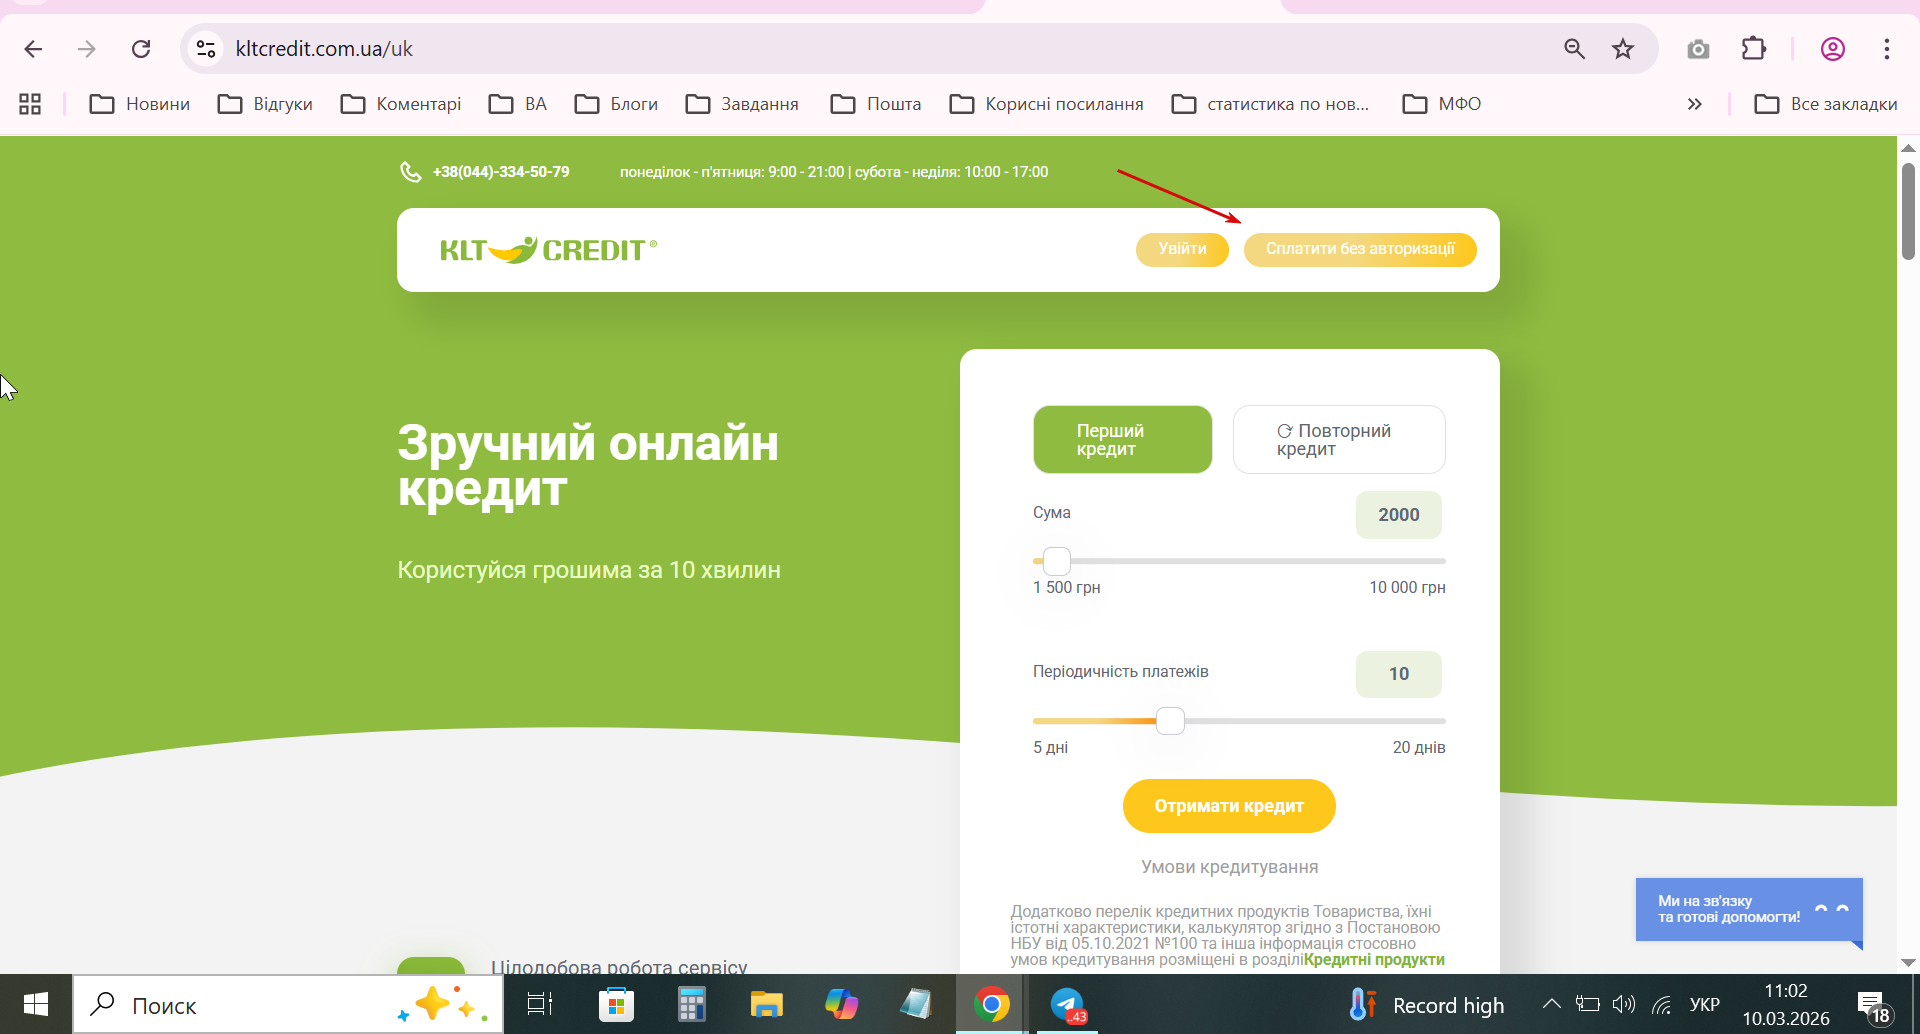
Task: Open the Корисні посилання bookmark folder
Action: tap(1047, 104)
